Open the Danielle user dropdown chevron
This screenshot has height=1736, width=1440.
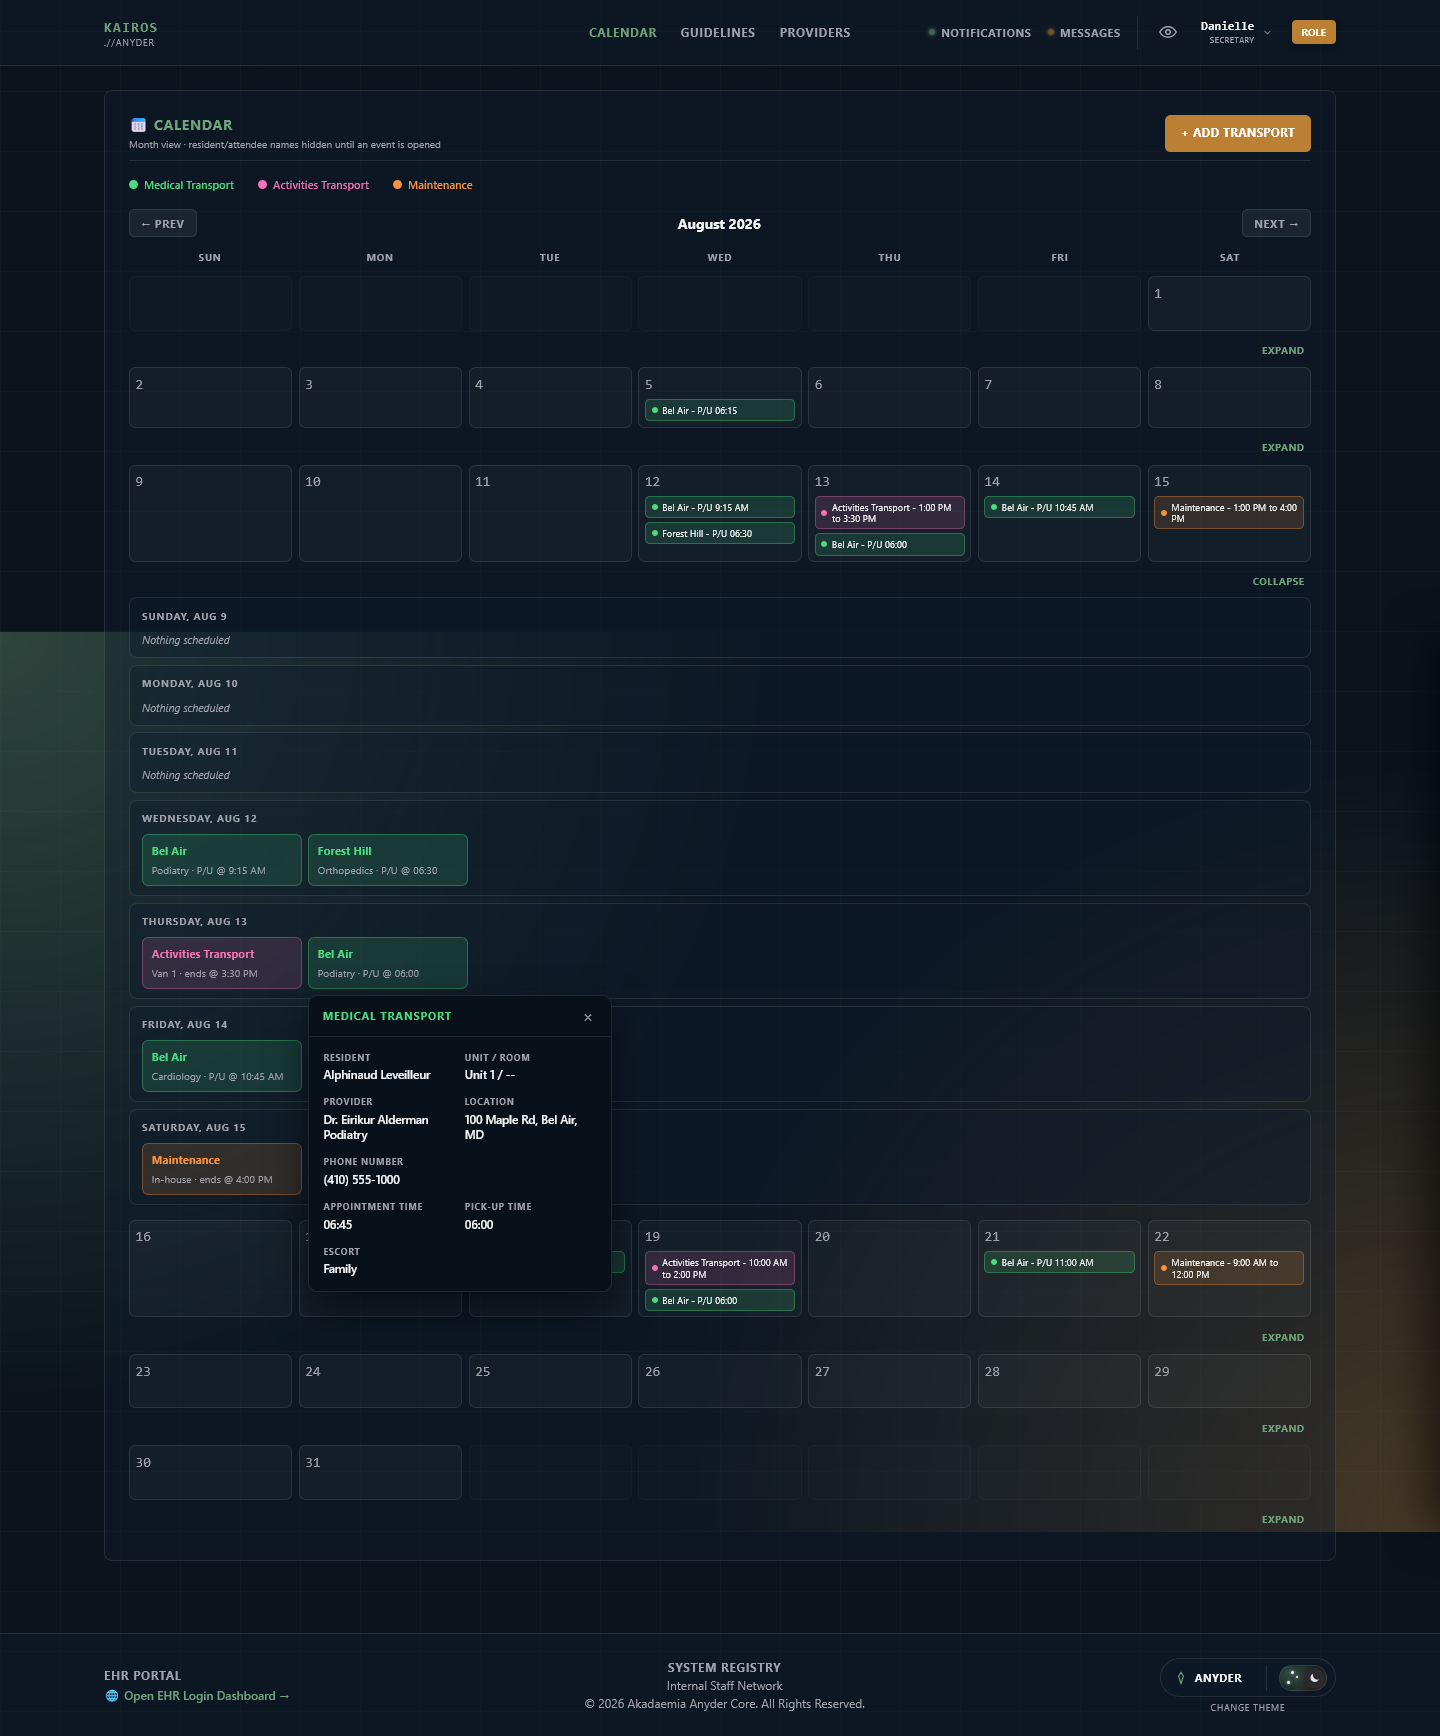[x=1268, y=33]
